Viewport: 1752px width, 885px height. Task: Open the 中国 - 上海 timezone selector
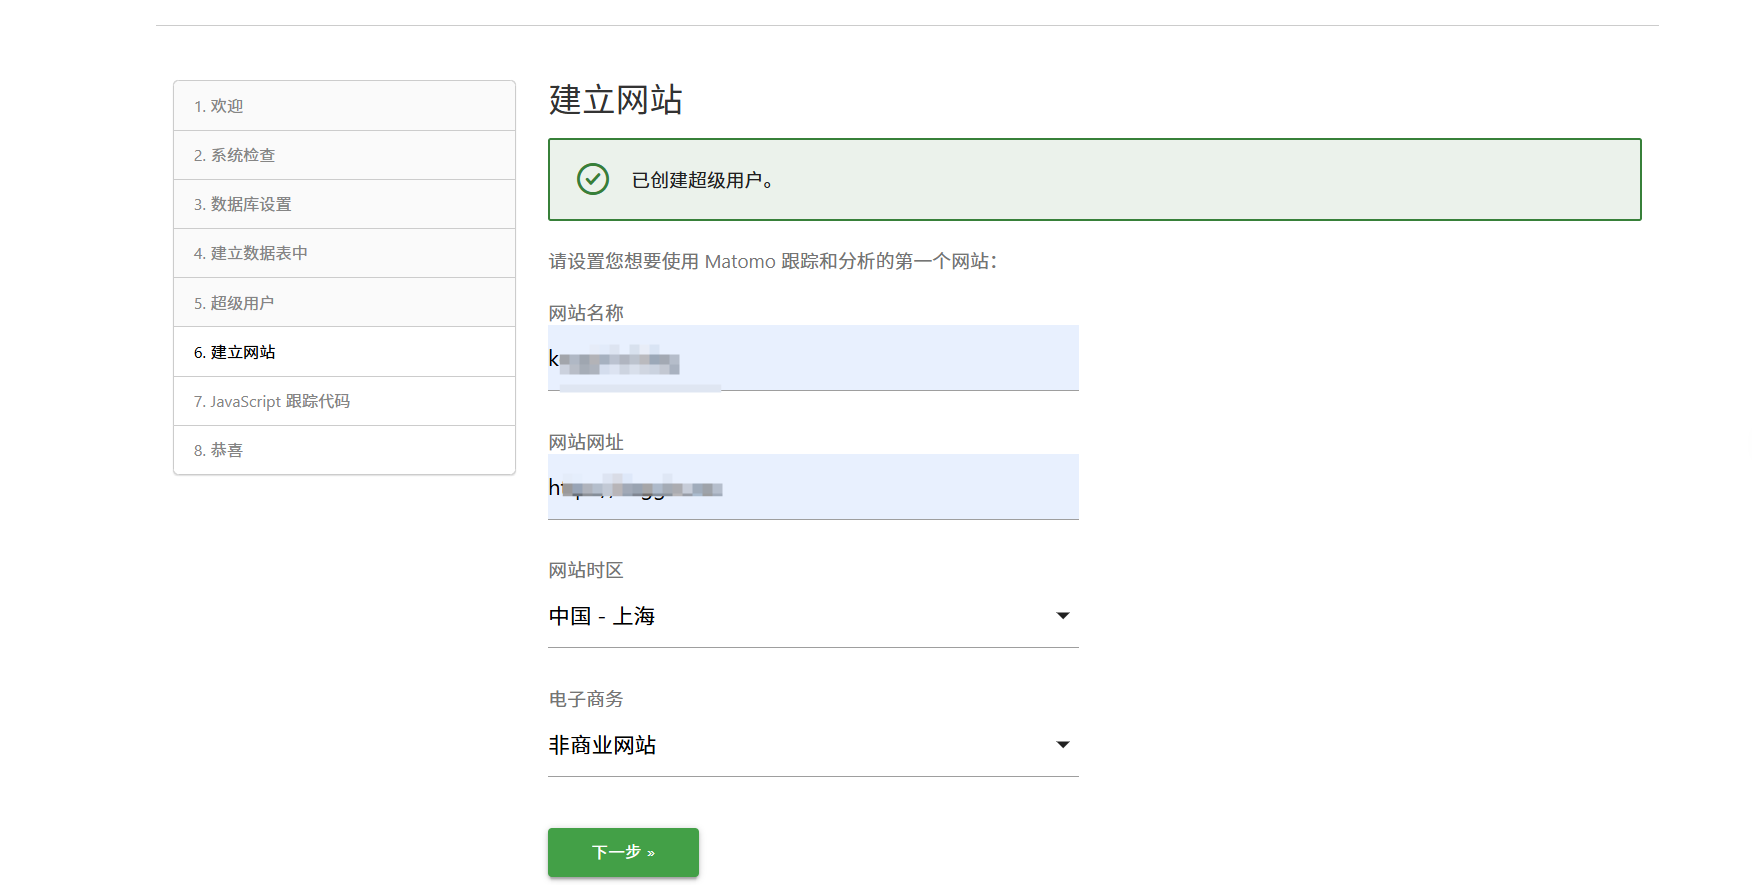pyautogui.click(x=800, y=617)
